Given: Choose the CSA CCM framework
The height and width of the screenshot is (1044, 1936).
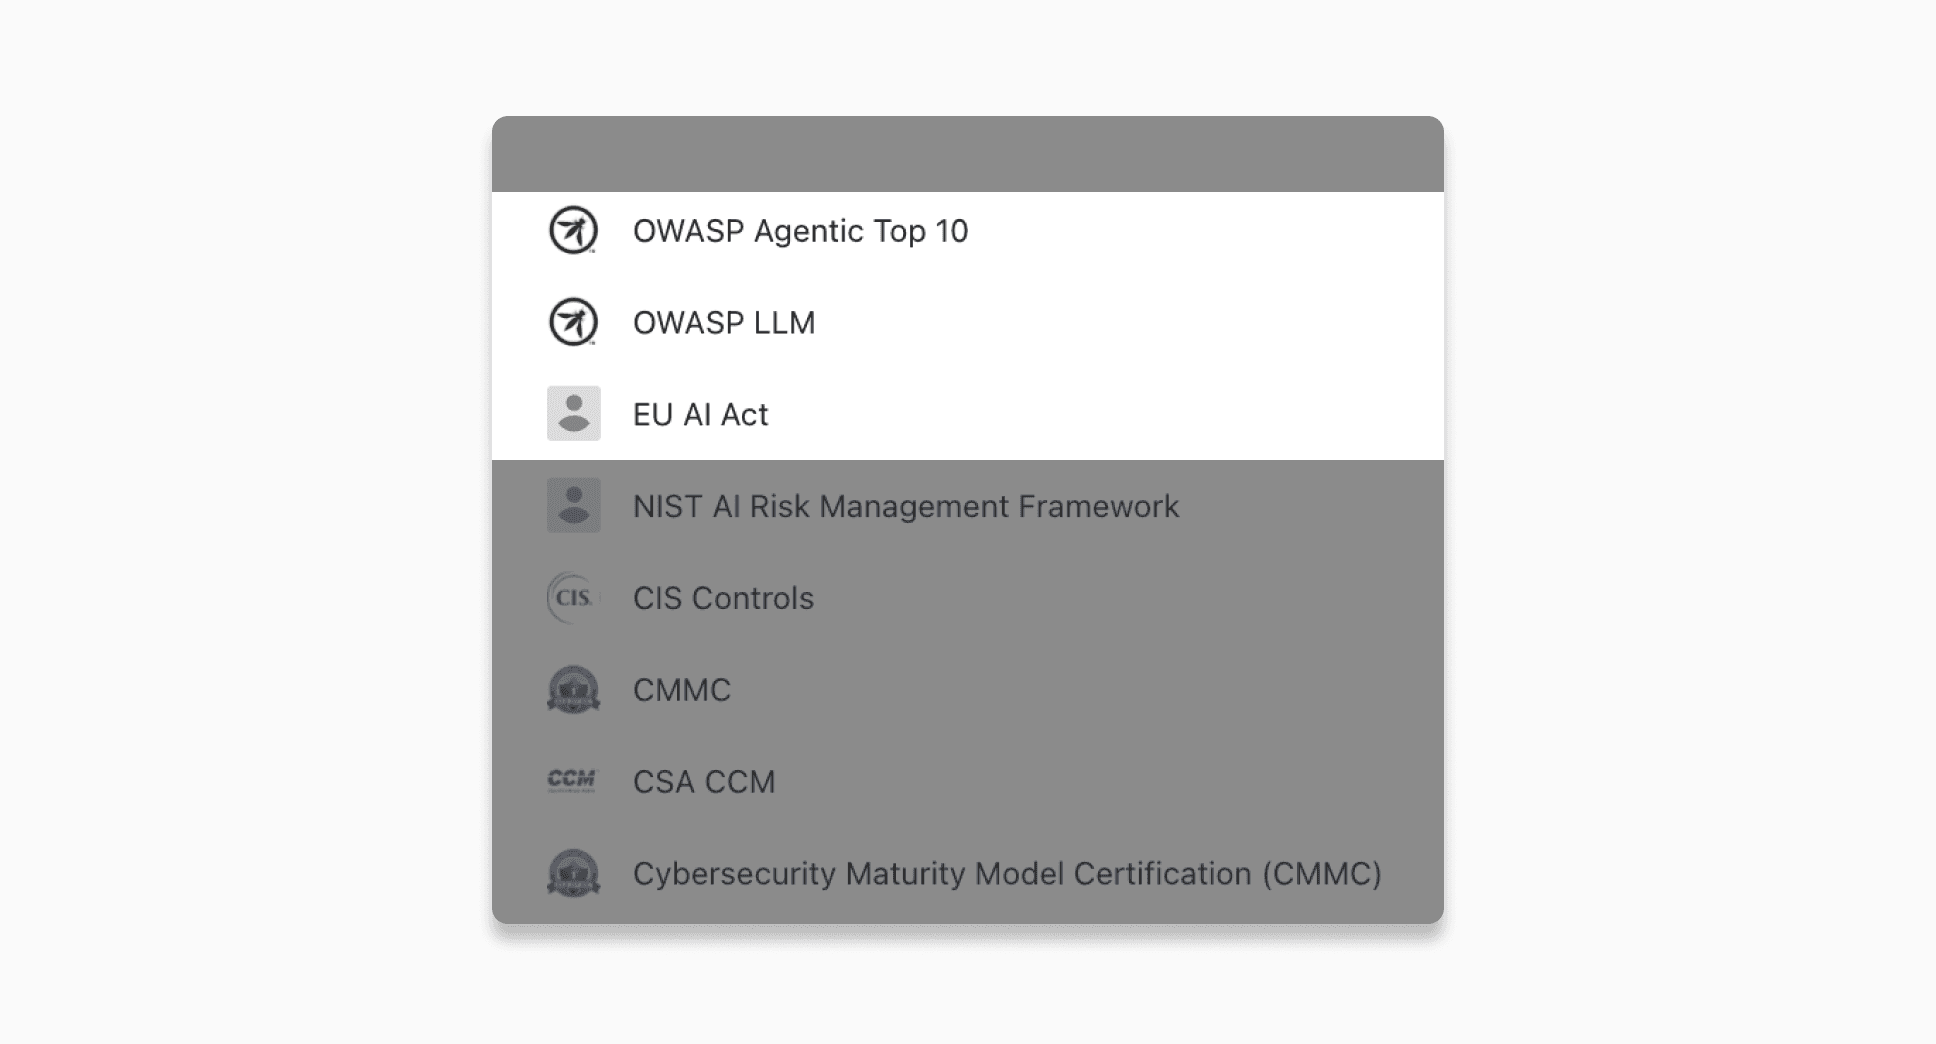Looking at the screenshot, I should 704,782.
